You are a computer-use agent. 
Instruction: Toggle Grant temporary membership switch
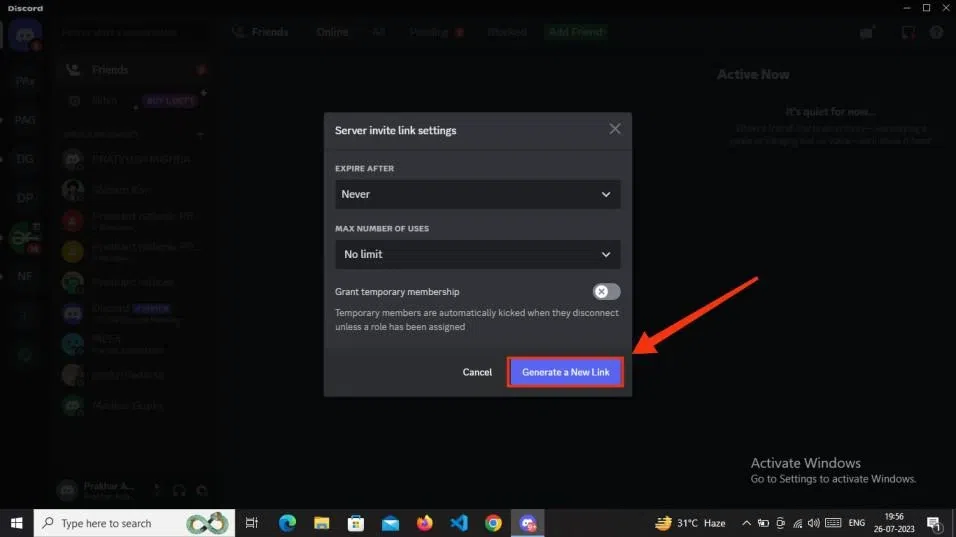pos(606,291)
